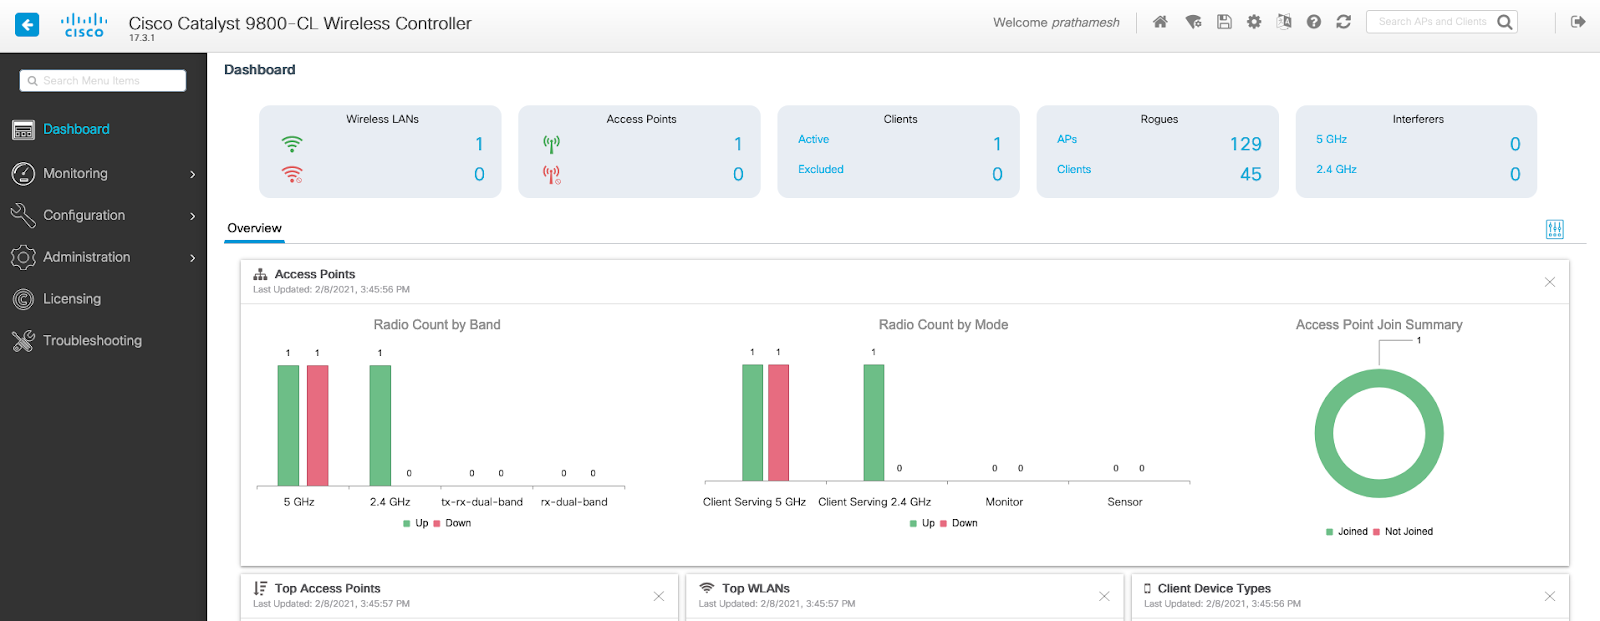
Task: Open the dashboard customize dashlets icon
Action: 1554,229
